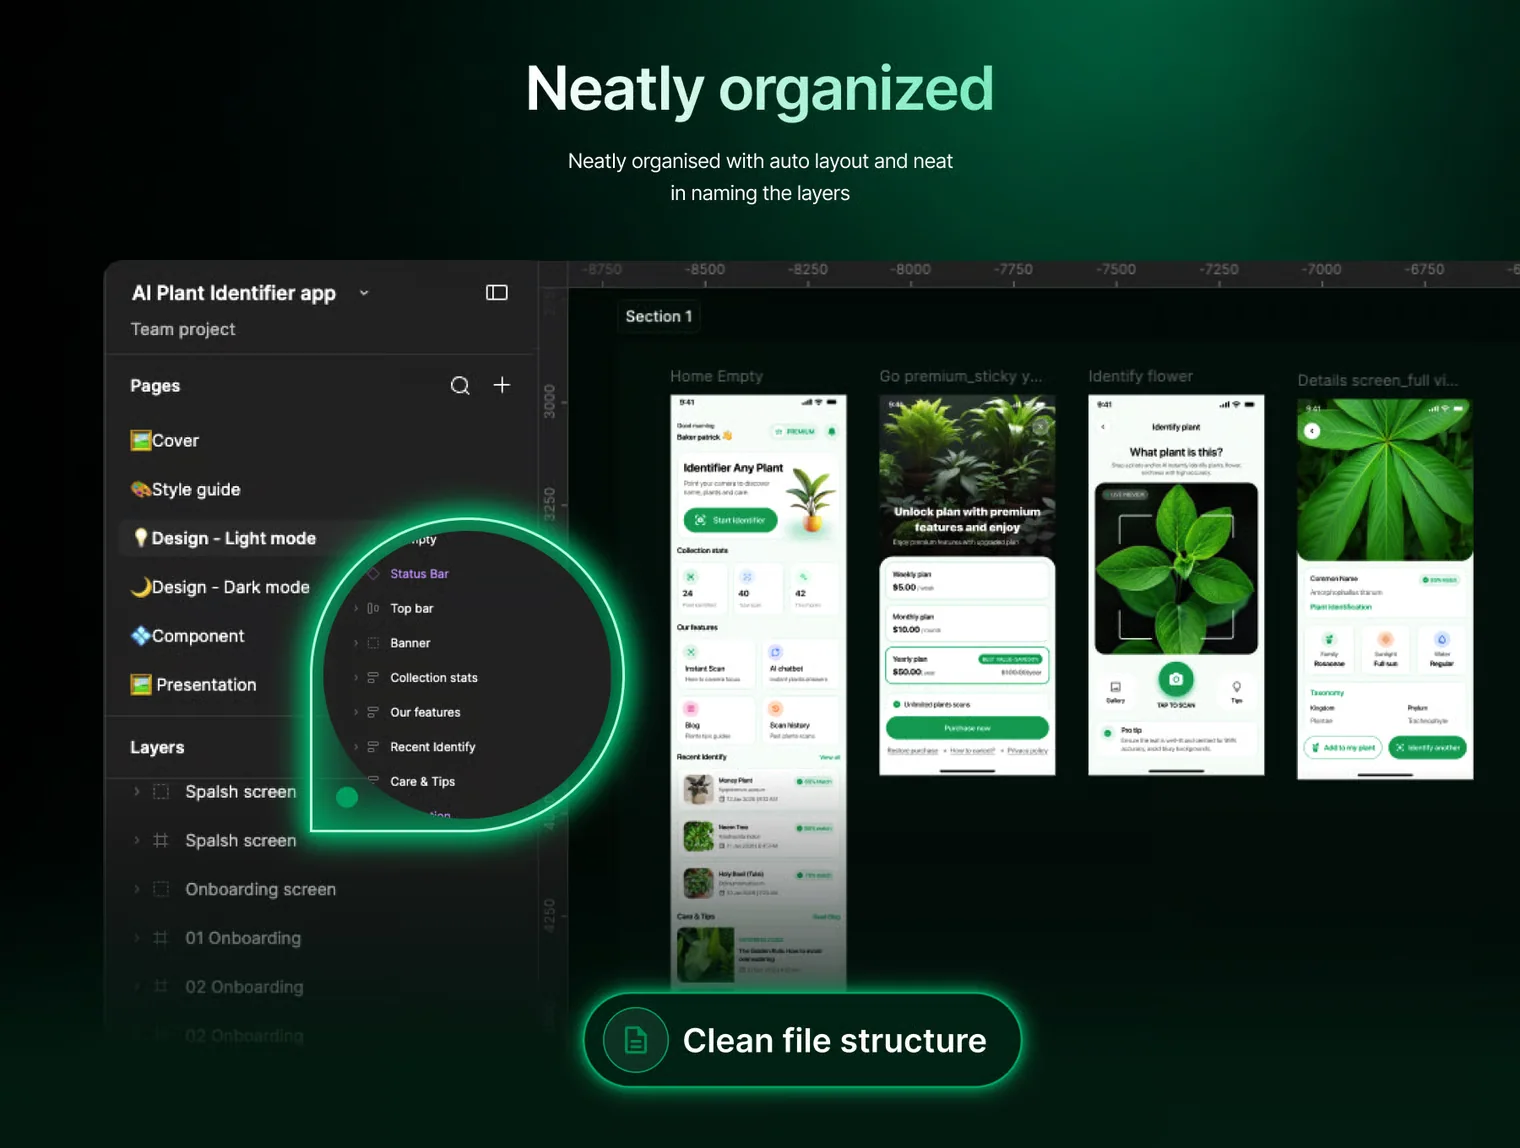1520x1148 pixels.
Task: Click the frame icon beside 01 Onboarding
Action: pyautogui.click(x=161, y=938)
